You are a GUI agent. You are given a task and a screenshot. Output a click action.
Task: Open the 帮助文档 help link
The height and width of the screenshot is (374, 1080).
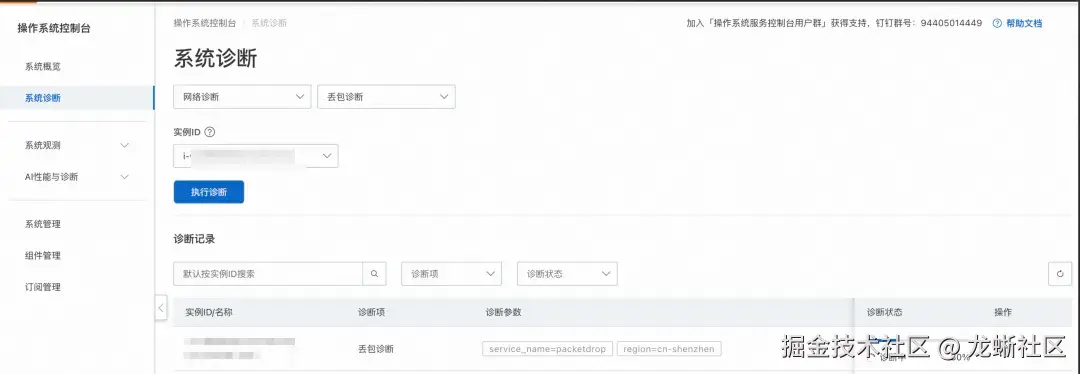pyautogui.click(x=1024, y=23)
